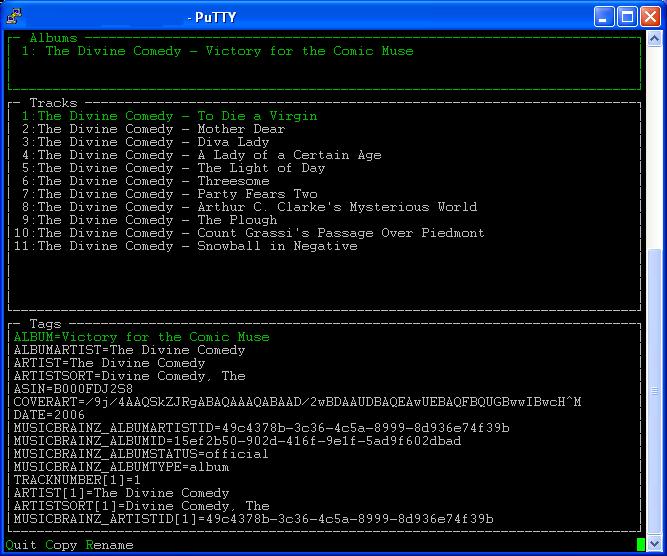Maximize the PuTTY window

627,15
